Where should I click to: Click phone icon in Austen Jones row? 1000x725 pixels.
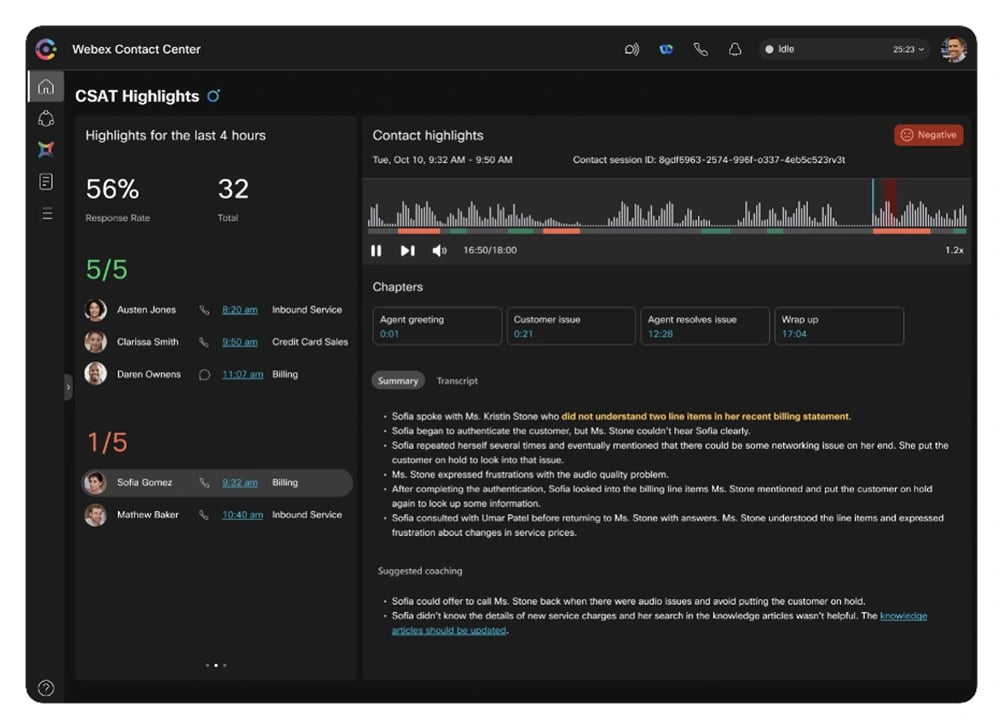coord(204,310)
